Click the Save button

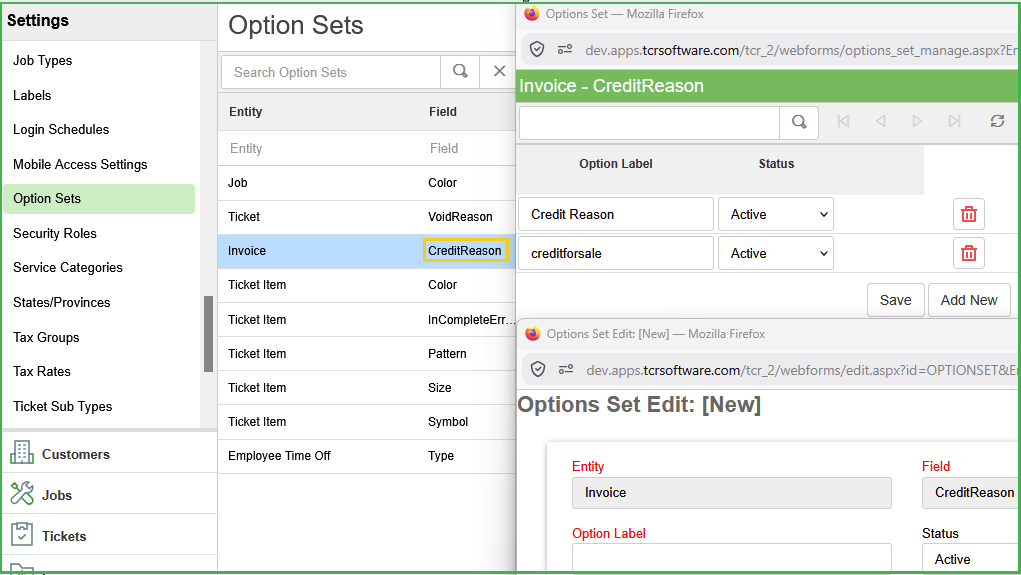coord(895,300)
